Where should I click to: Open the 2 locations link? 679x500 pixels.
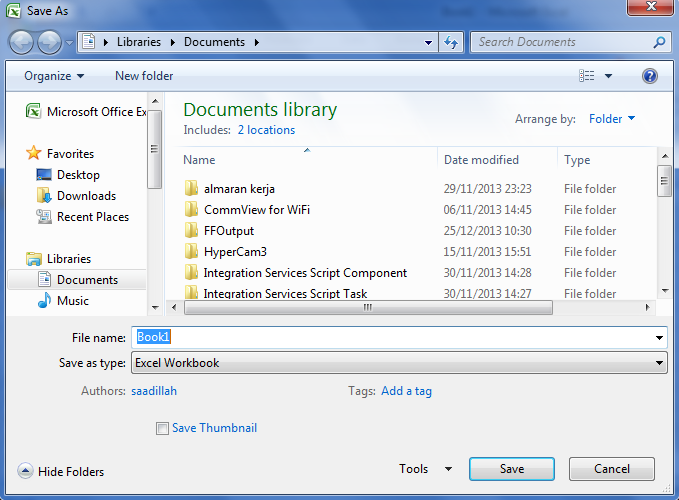(x=266, y=130)
